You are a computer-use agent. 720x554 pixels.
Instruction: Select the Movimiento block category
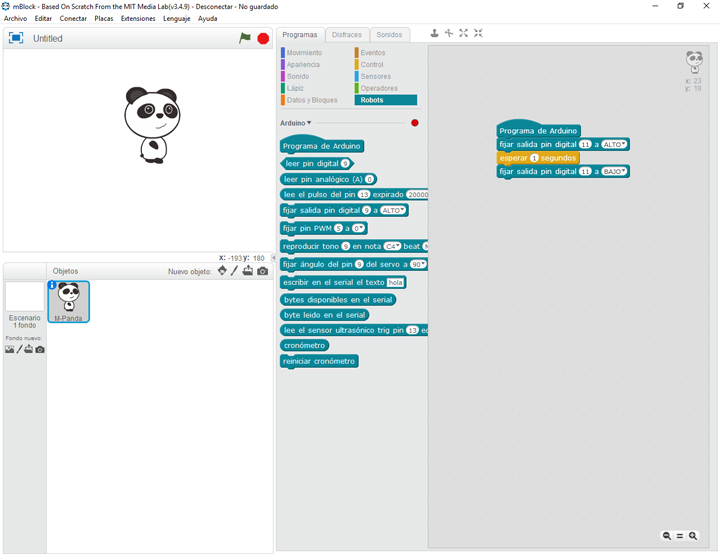[301, 53]
